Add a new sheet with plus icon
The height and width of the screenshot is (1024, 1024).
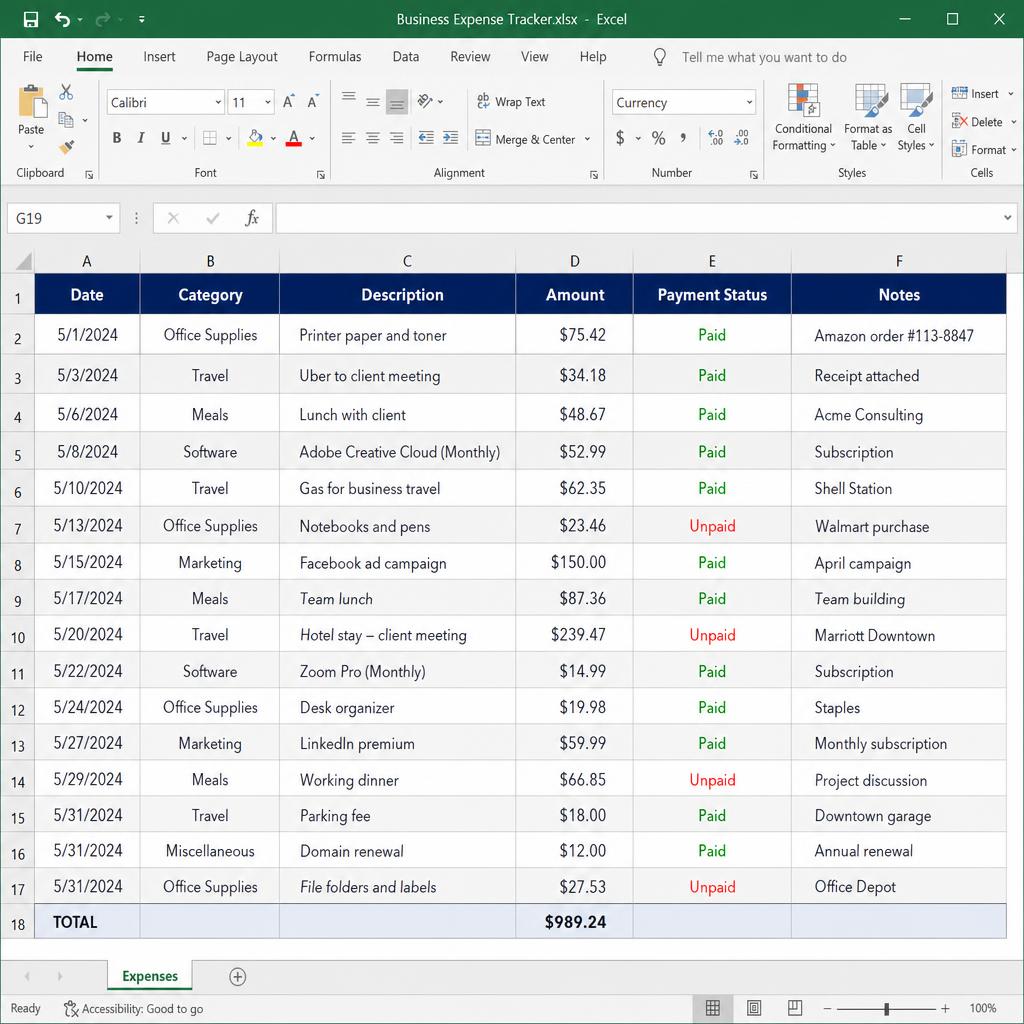tap(238, 977)
